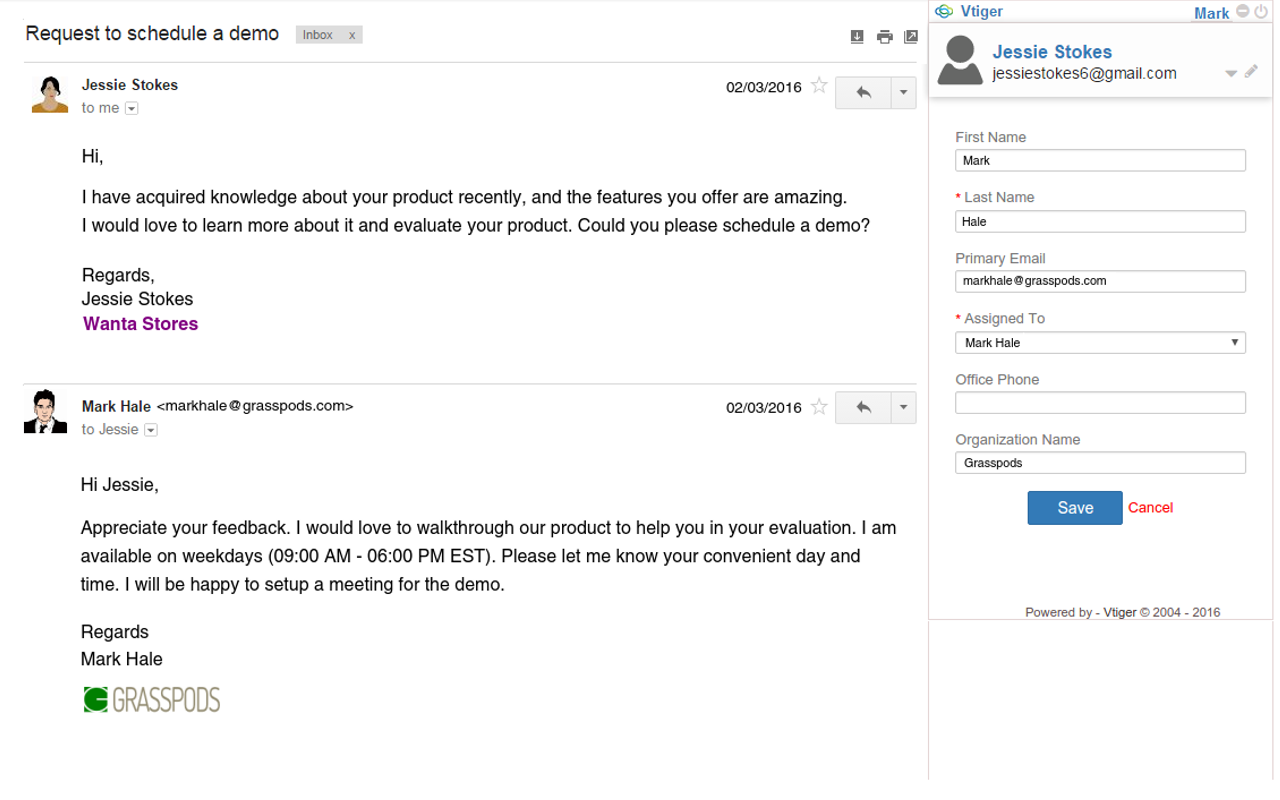
Task: Show recipient details under "to me"
Action: coord(131,108)
